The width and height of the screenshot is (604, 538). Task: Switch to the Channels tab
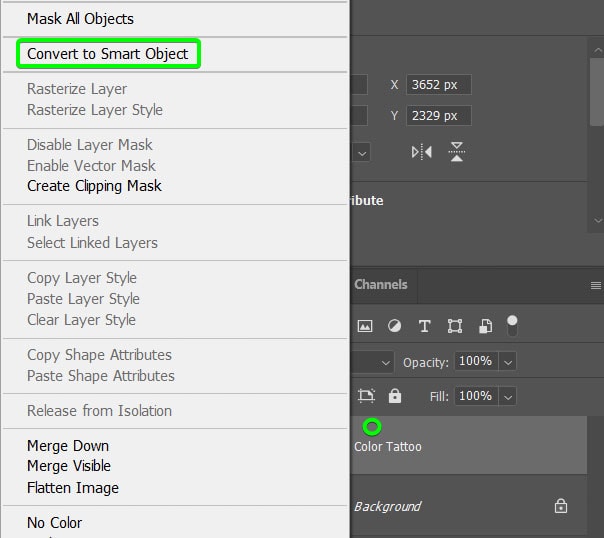(x=380, y=284)
